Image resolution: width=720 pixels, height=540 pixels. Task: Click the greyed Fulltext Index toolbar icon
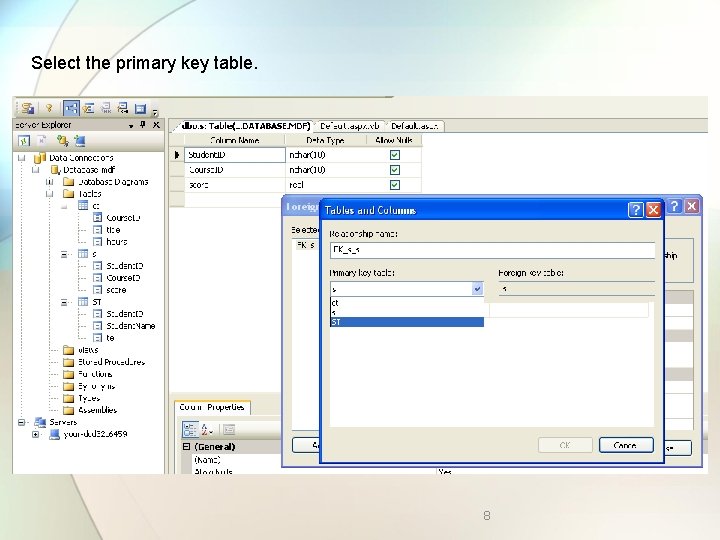106,108
